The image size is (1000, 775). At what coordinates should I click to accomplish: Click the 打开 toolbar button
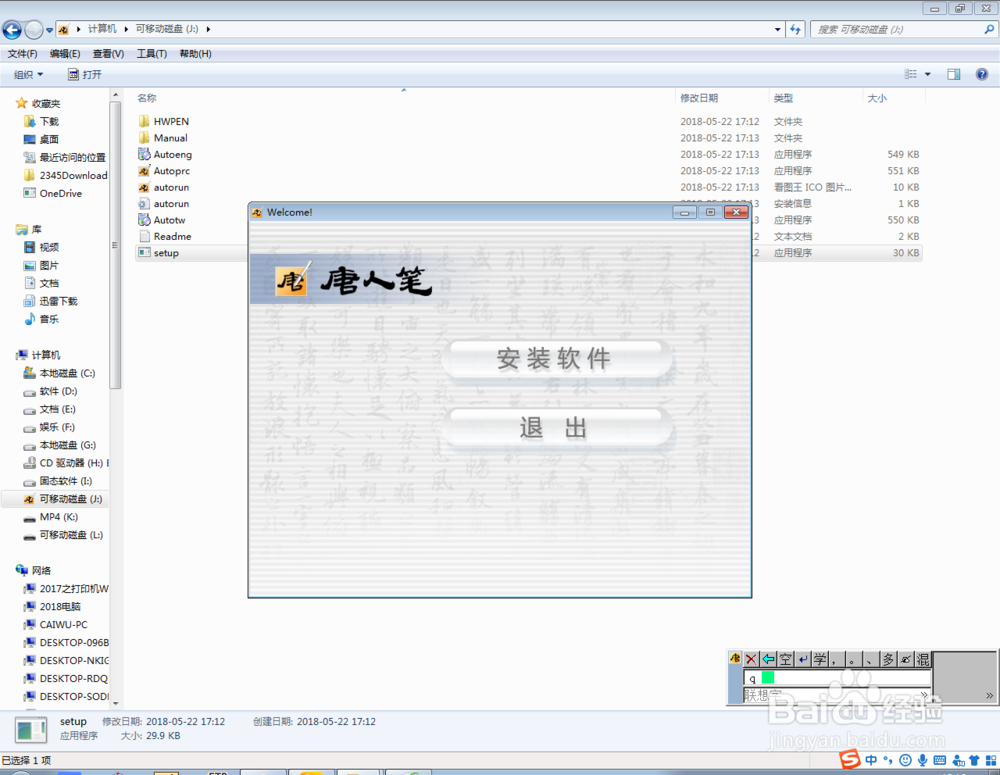[x=85, y=75]
